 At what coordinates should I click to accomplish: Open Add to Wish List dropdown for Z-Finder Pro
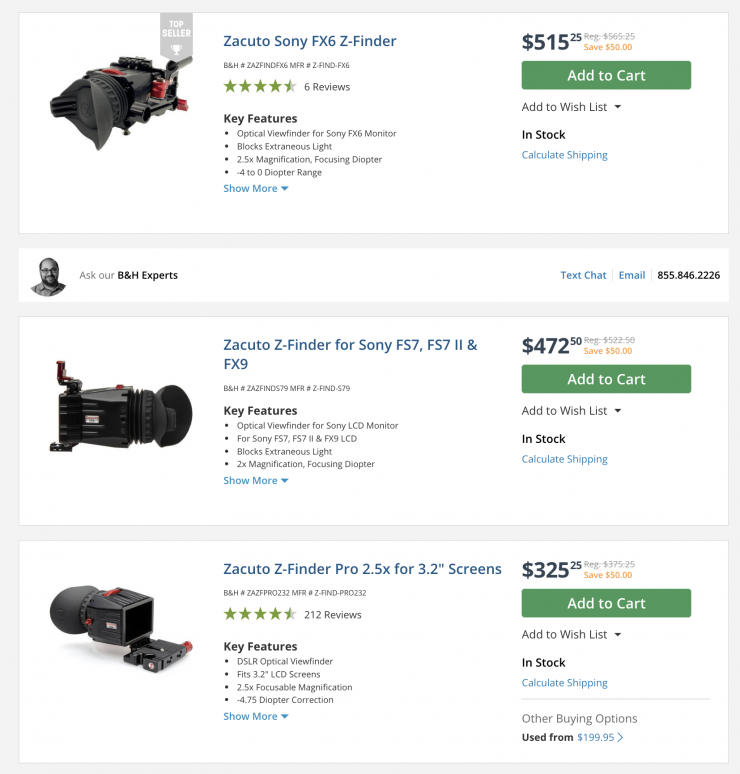click(571, 635)
